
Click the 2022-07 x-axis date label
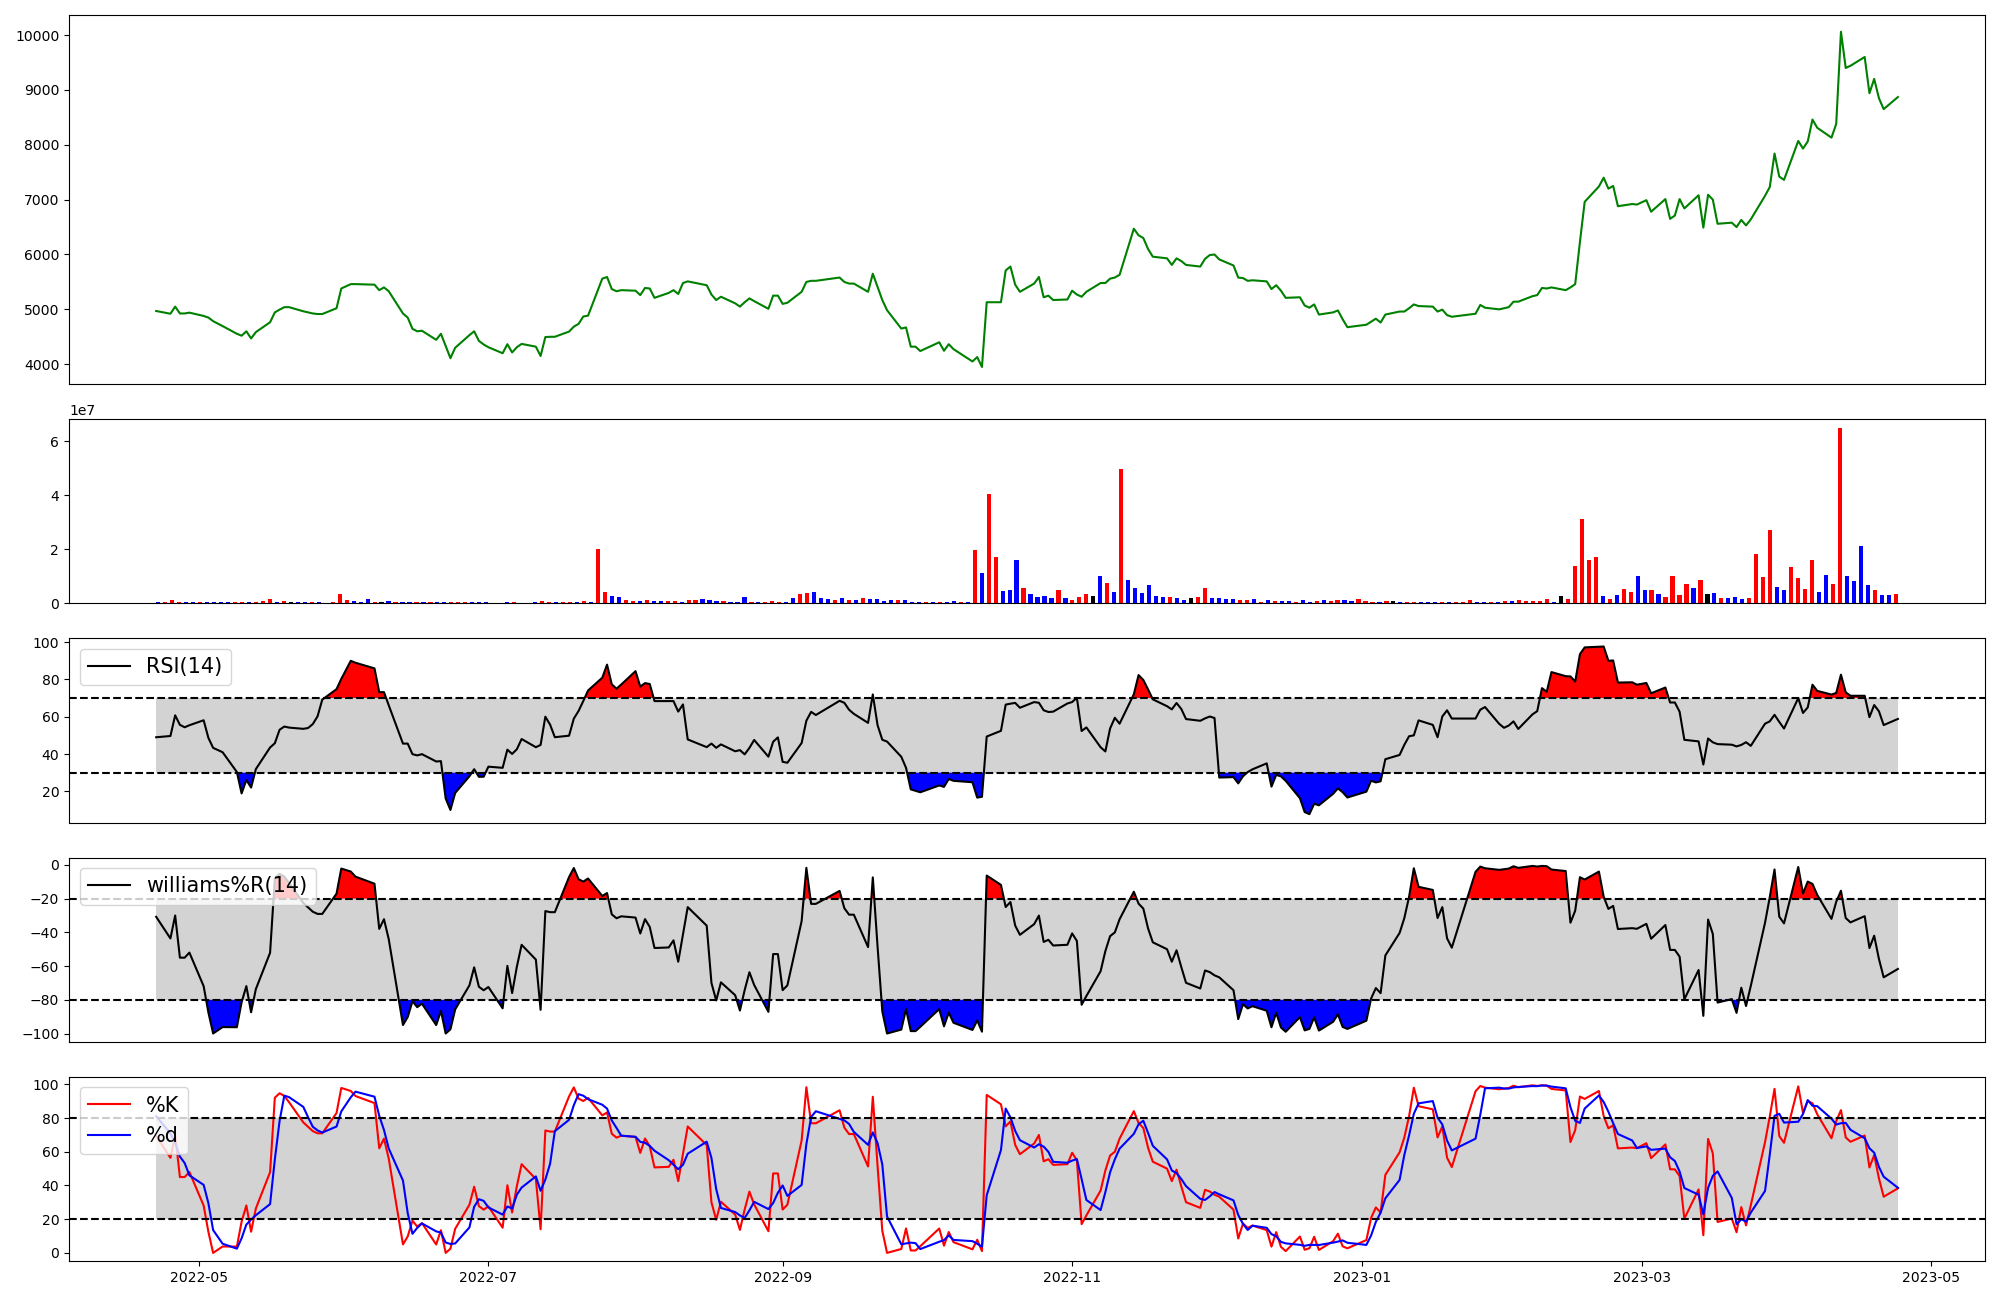[x=489, y=1277]
